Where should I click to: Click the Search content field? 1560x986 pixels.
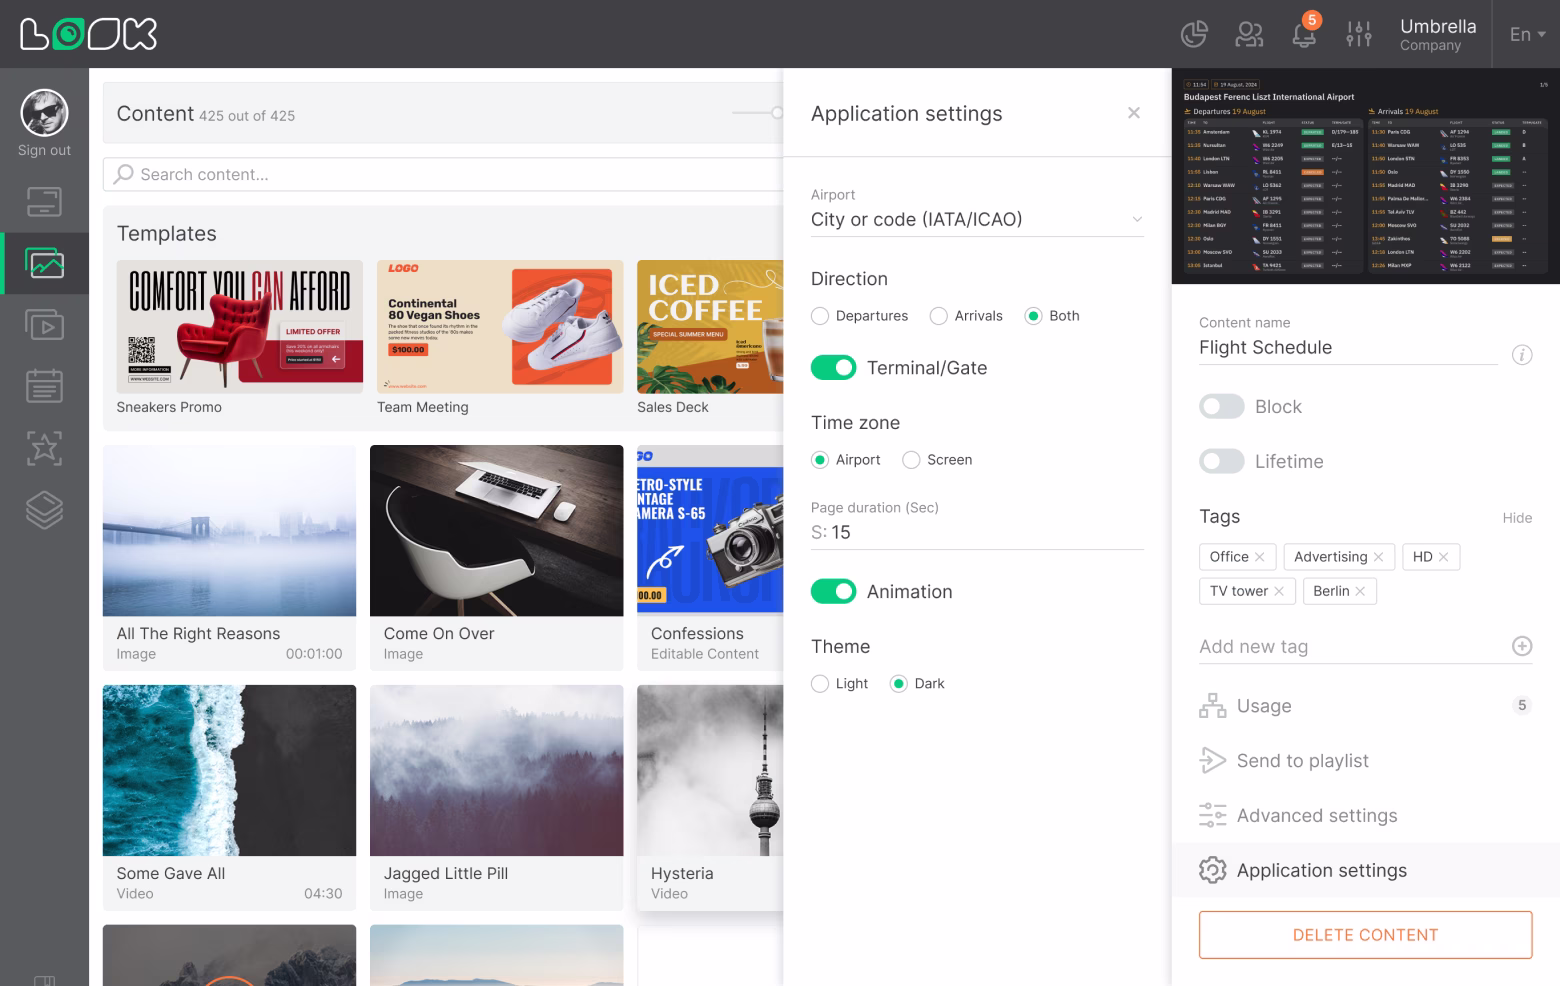[x=443, y=174]
